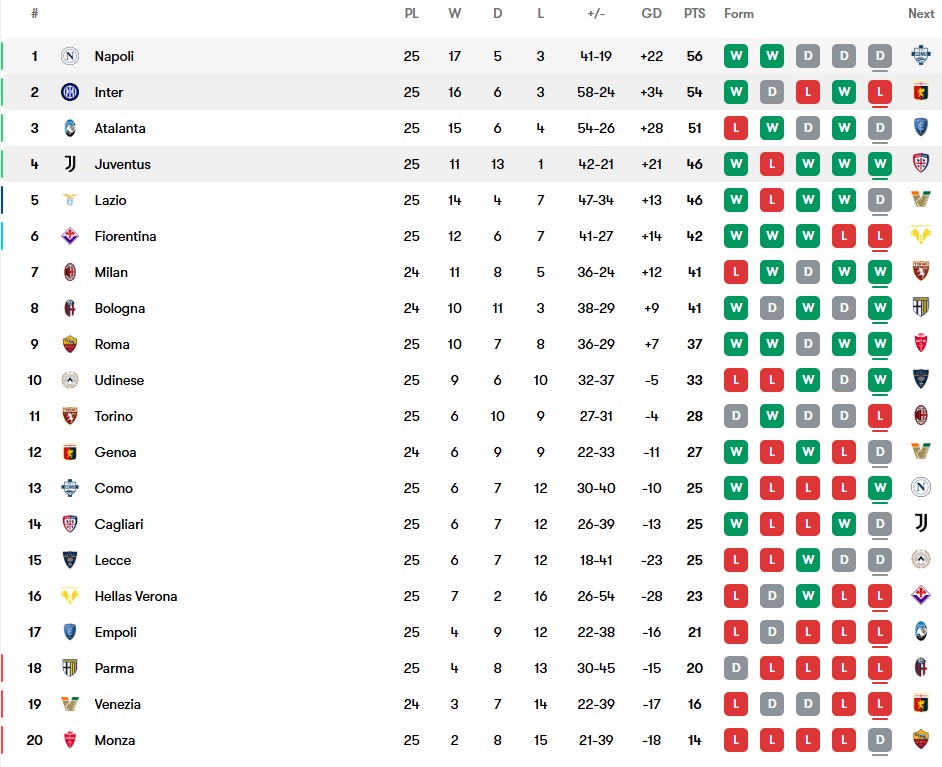Viewport: 942px width, 767px height.
Task: Click the GD column header
Action: click(652, 14)
